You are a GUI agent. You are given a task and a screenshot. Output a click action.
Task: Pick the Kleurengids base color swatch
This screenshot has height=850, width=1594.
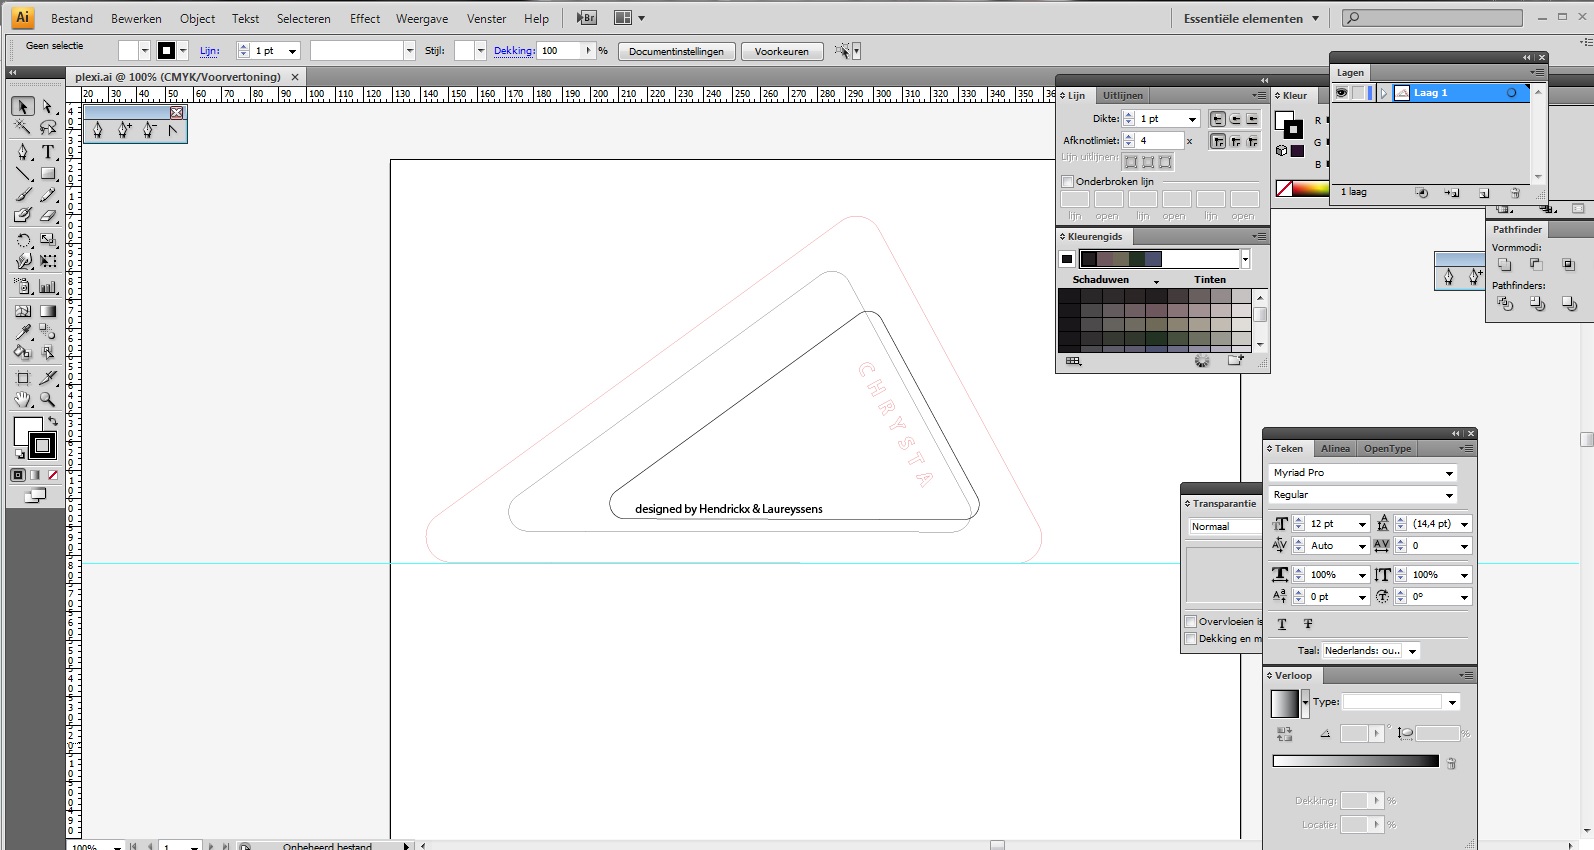pyautogui.click(x=1067, y=259)
